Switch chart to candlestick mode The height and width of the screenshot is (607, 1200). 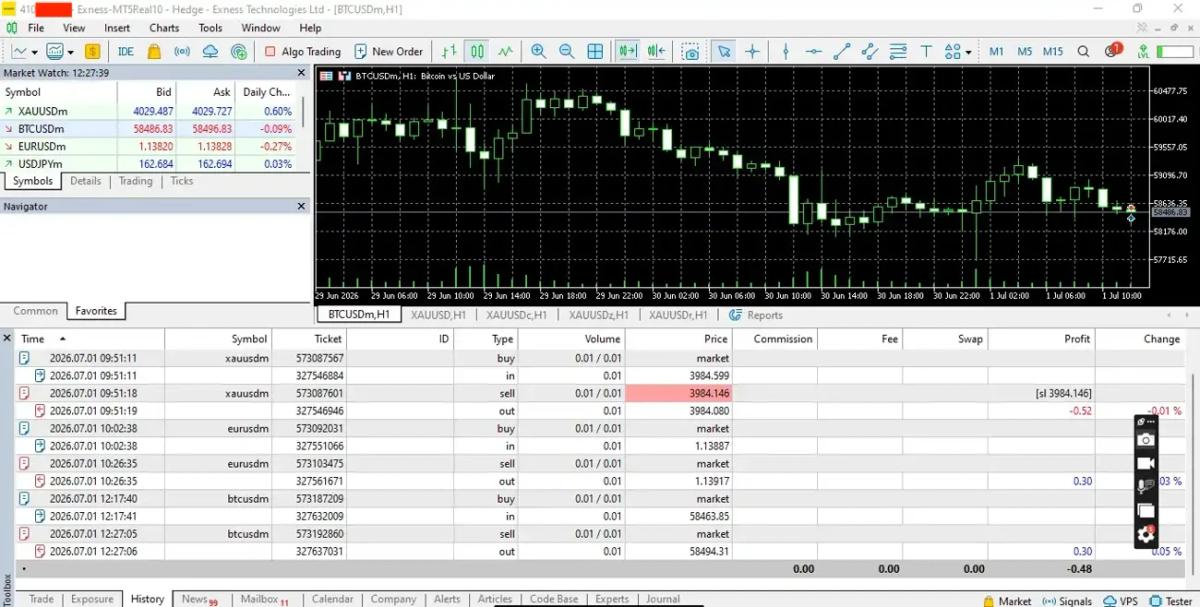[477, 51]
